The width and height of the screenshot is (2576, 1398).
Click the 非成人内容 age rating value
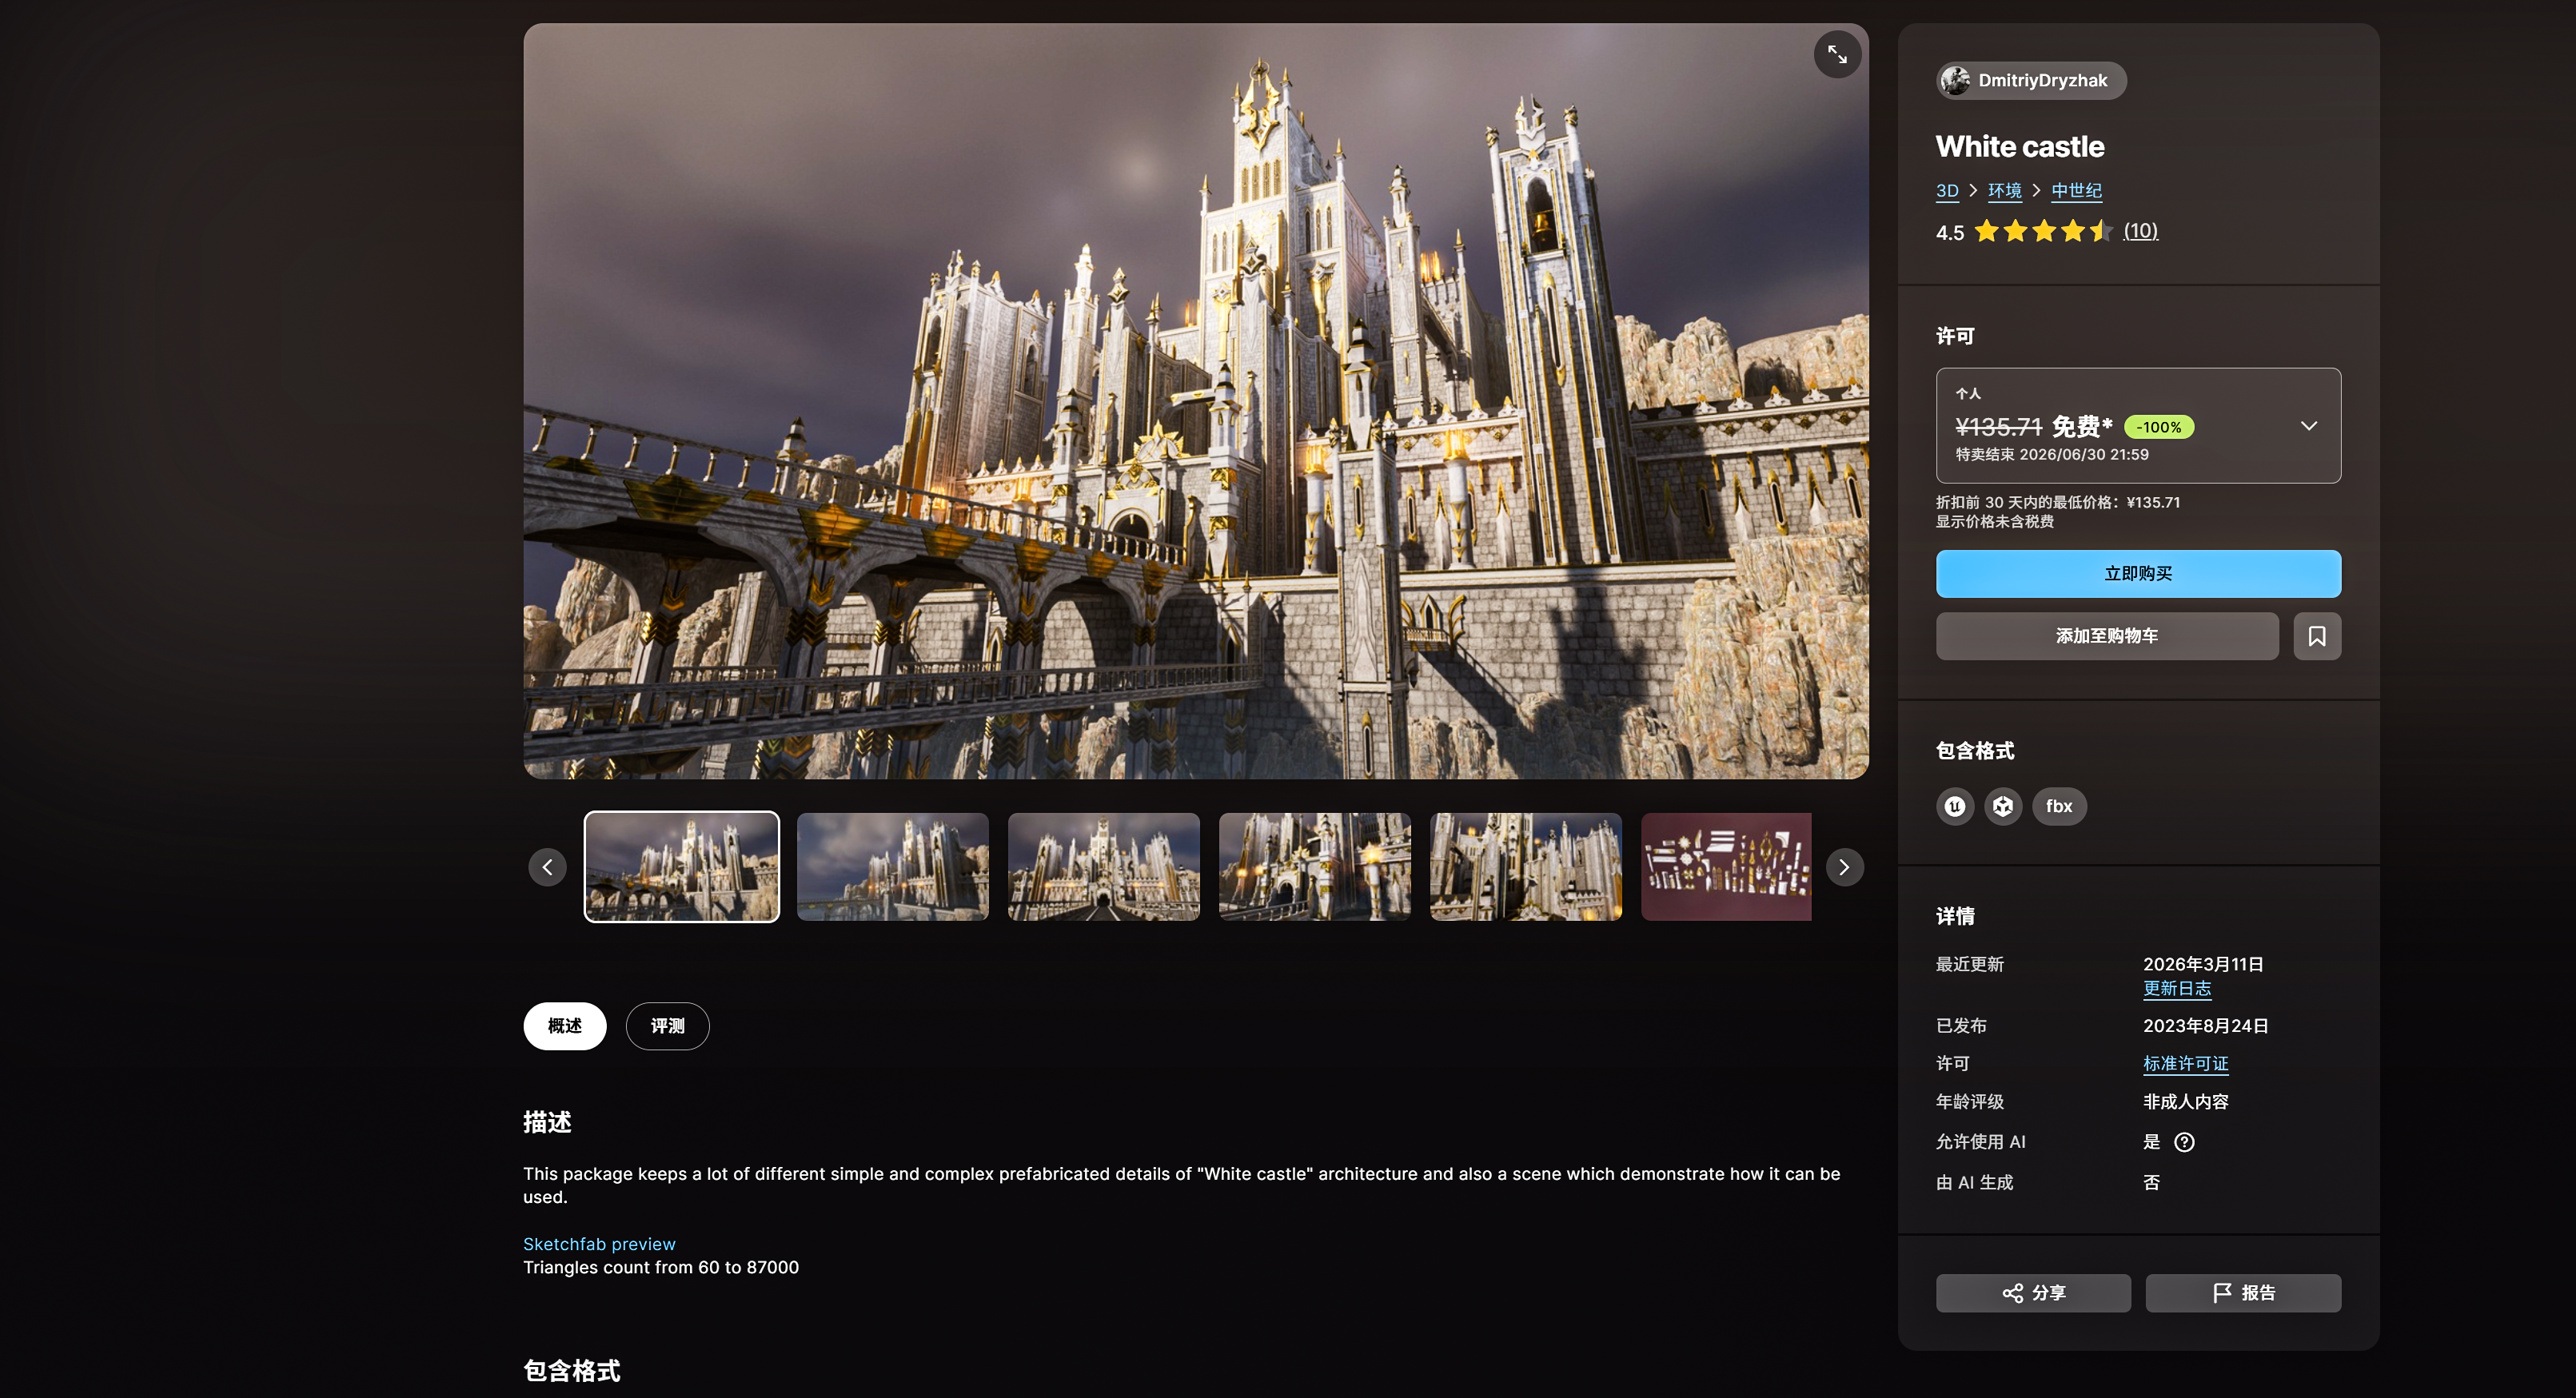click(2185, 1101)
